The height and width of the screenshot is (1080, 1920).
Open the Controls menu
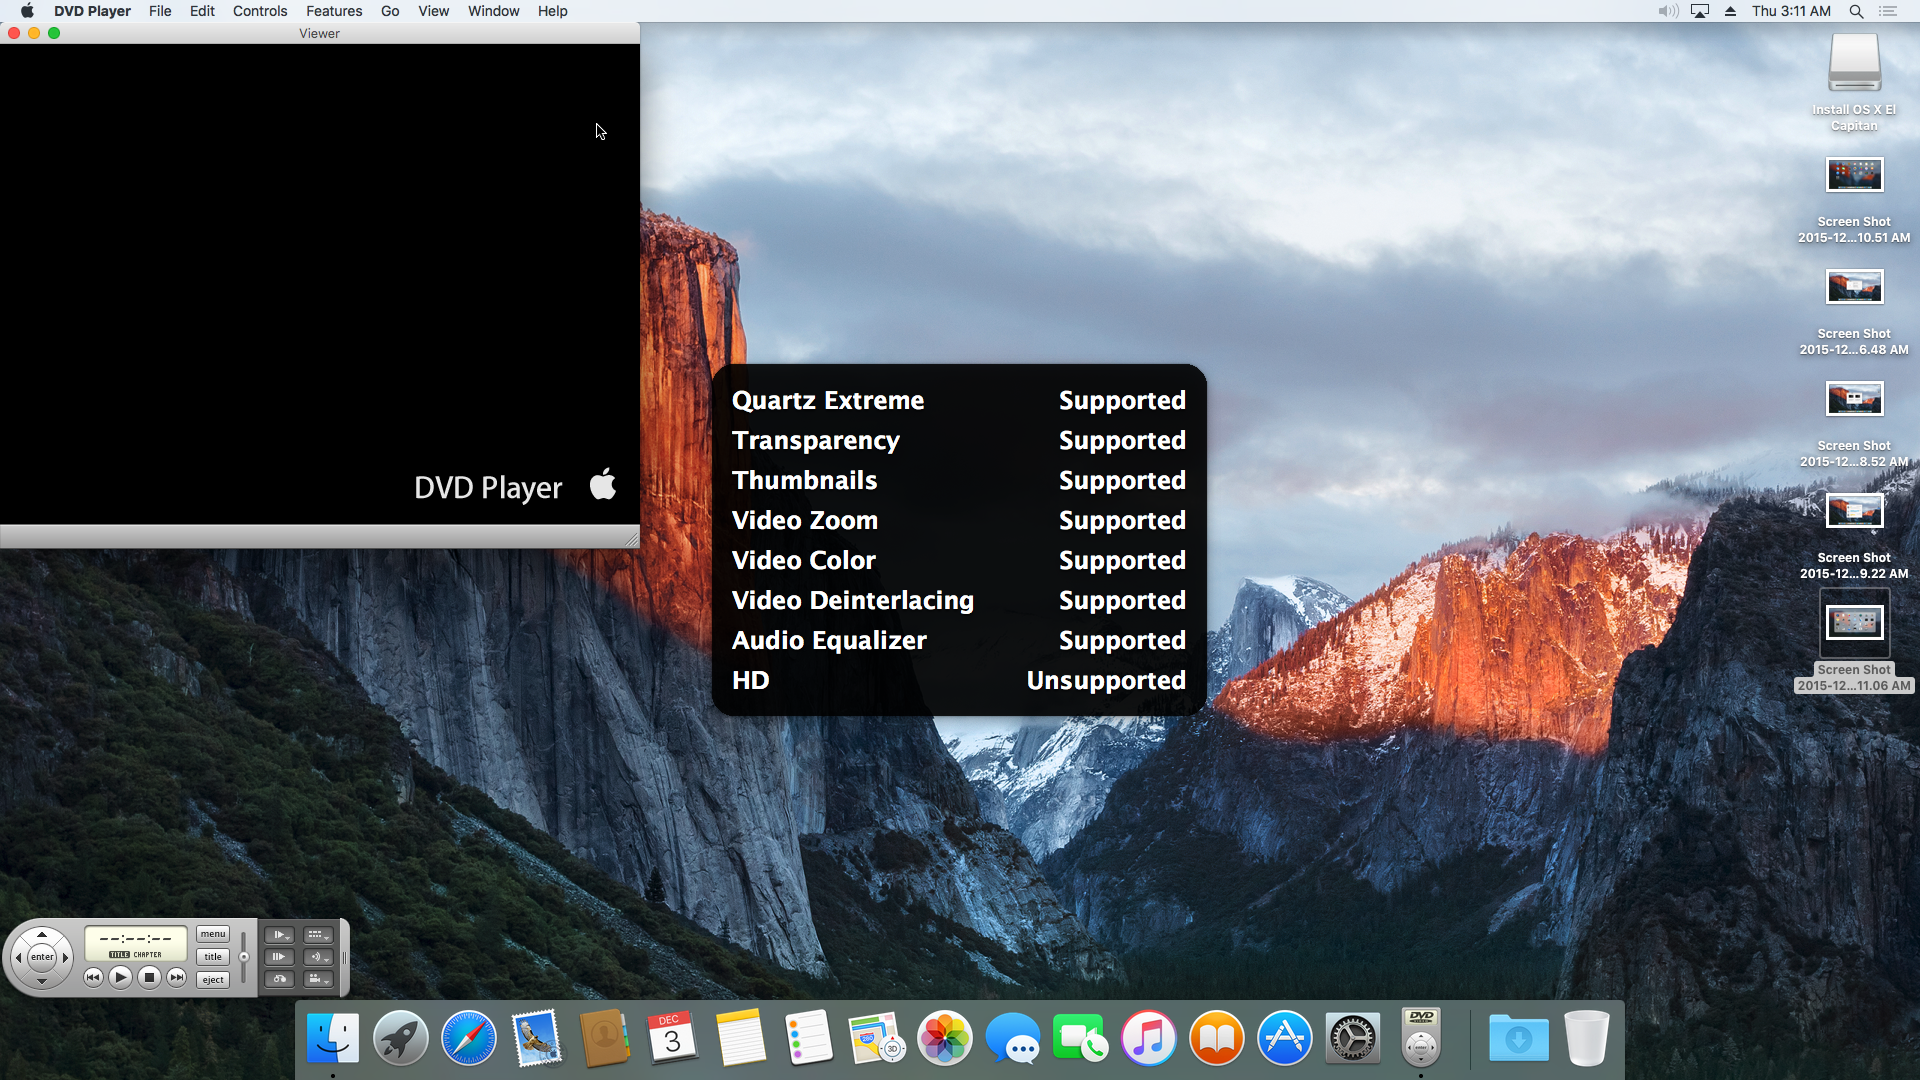[x=260, y=11]
